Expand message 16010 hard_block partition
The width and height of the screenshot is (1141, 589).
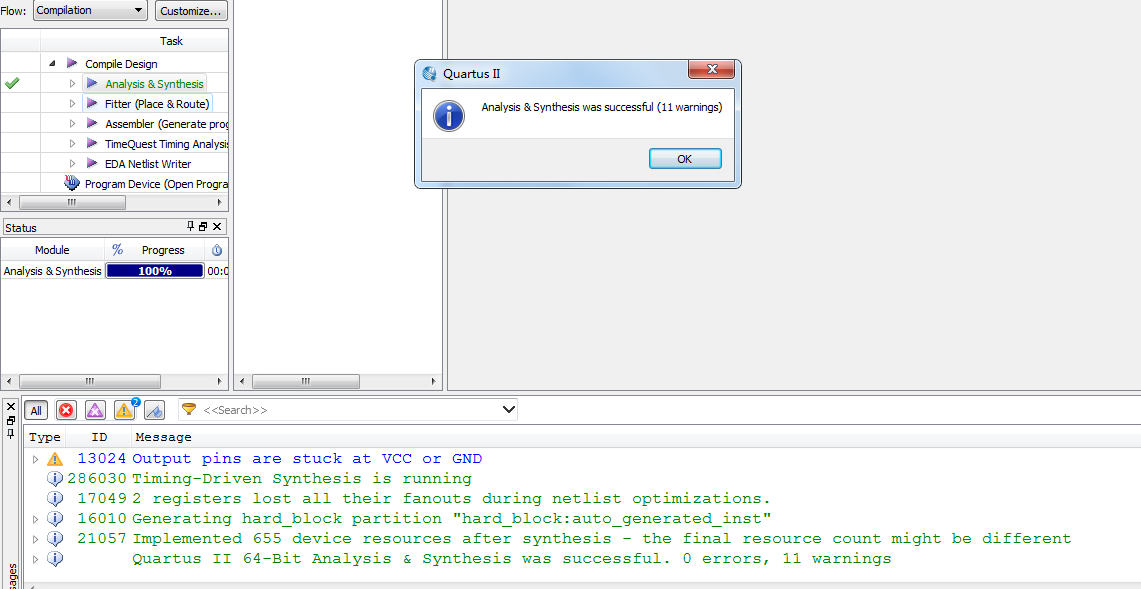point(35,519)
